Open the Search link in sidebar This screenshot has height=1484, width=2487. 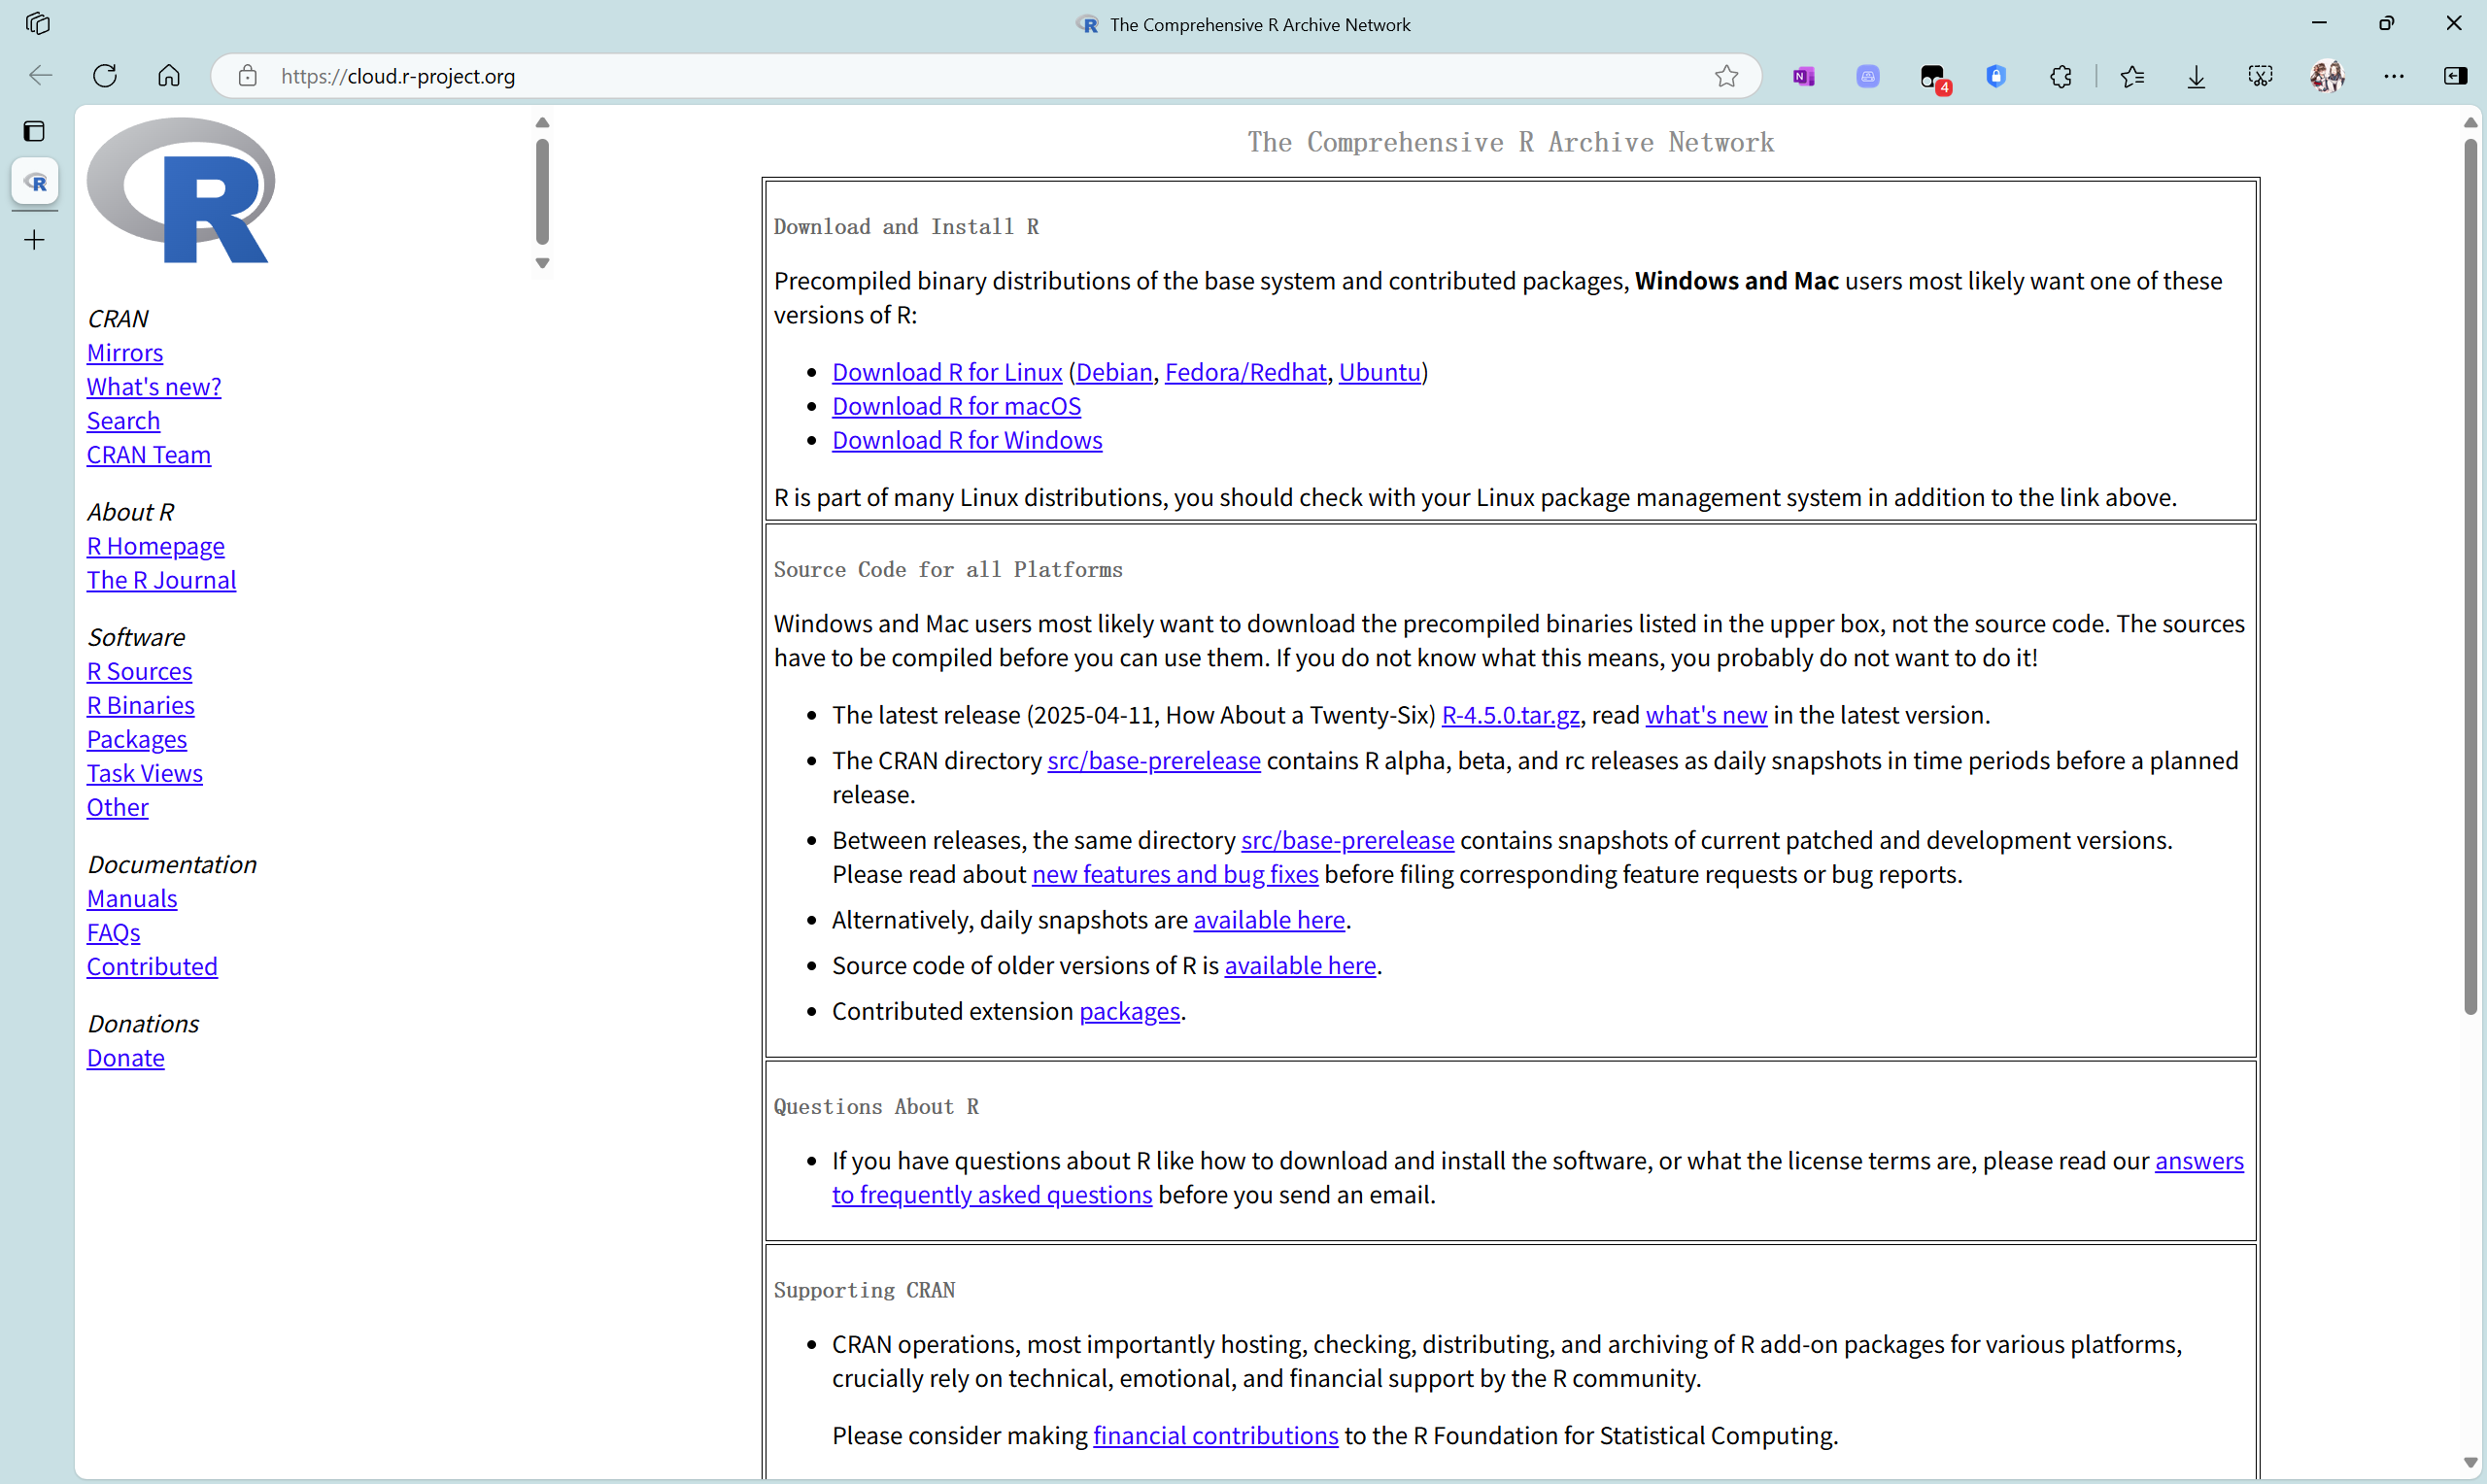123,421
